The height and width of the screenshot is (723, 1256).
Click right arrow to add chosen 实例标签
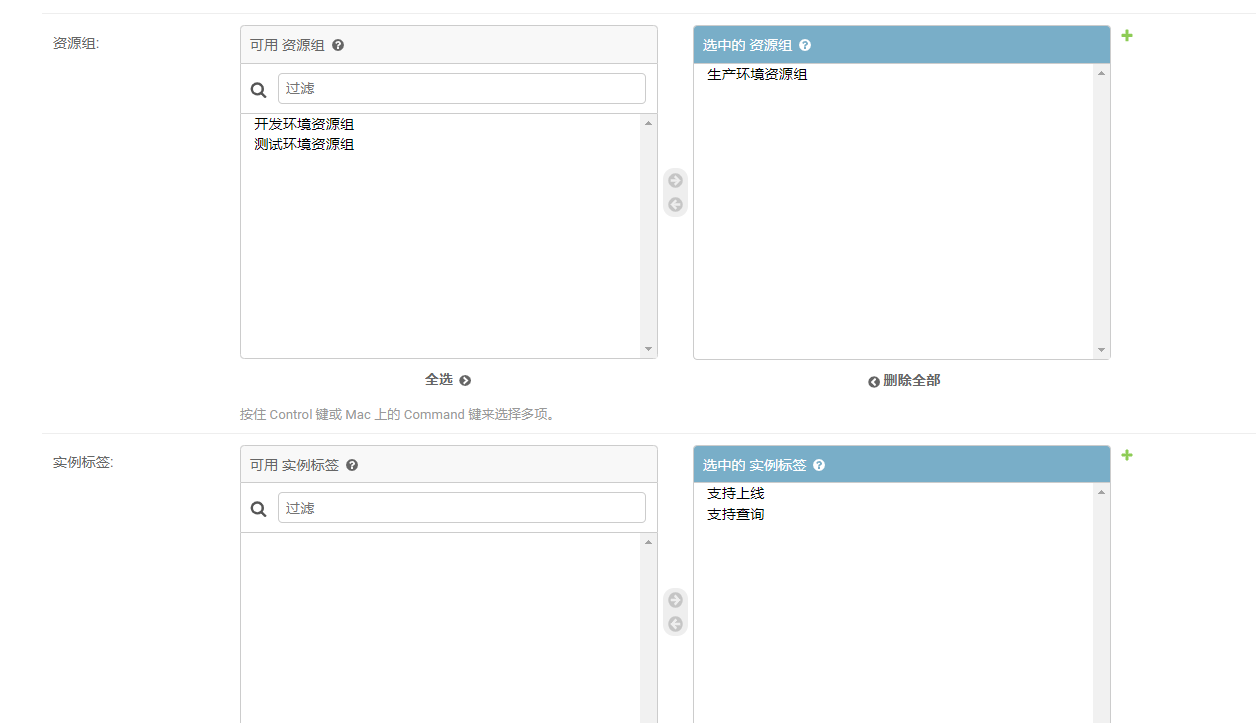675,600
